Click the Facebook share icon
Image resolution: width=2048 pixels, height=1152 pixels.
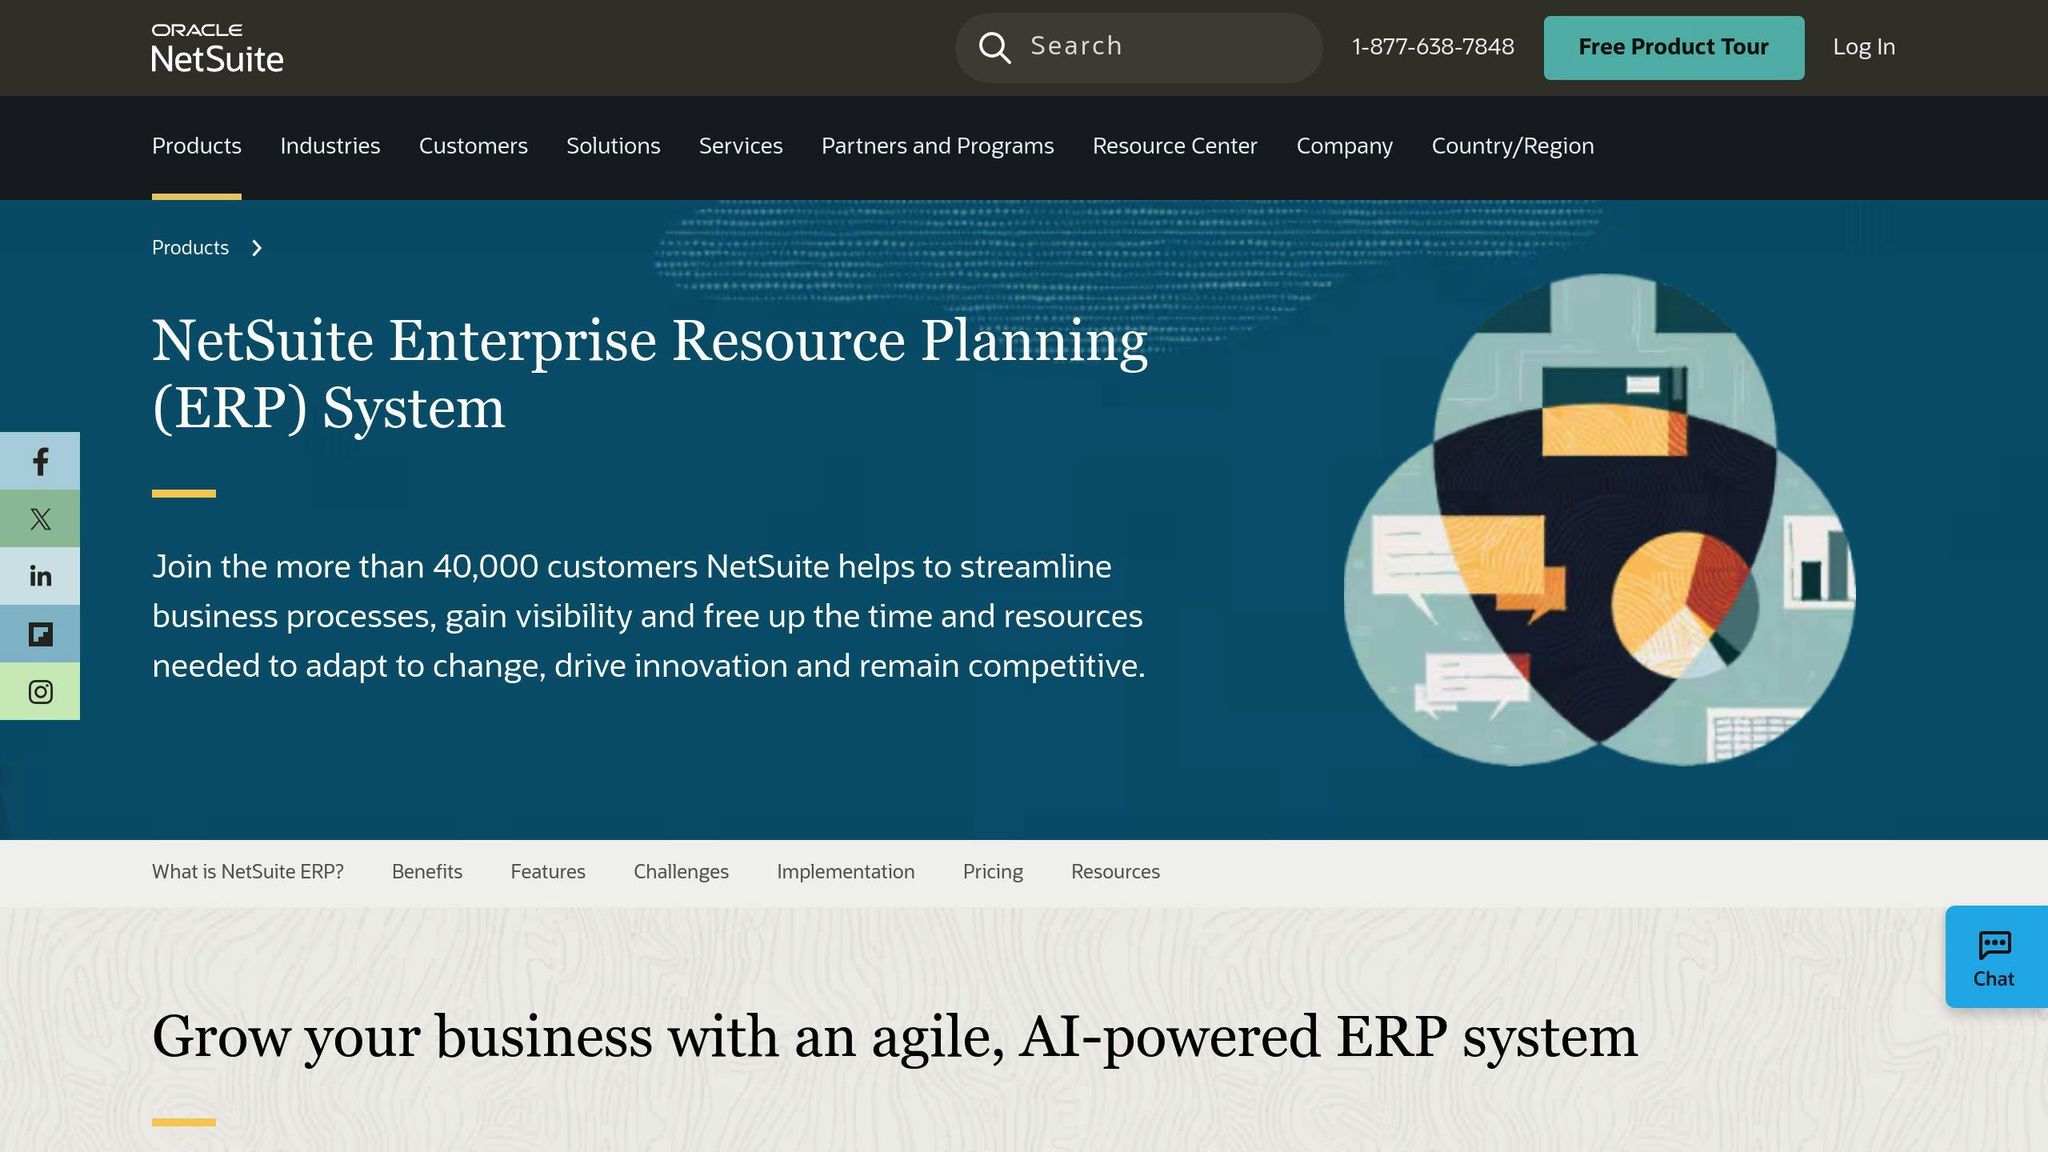(x=39, y=461)
